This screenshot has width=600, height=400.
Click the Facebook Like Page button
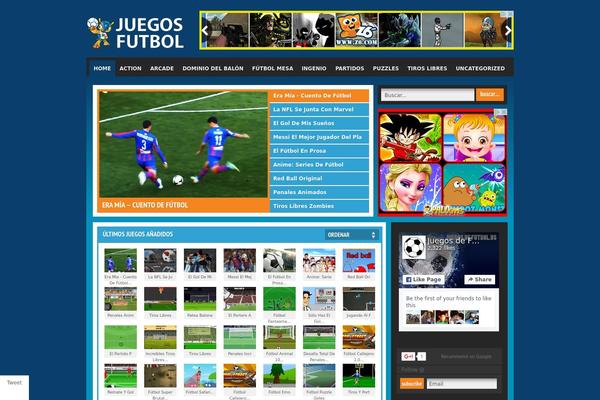(423, 279)
